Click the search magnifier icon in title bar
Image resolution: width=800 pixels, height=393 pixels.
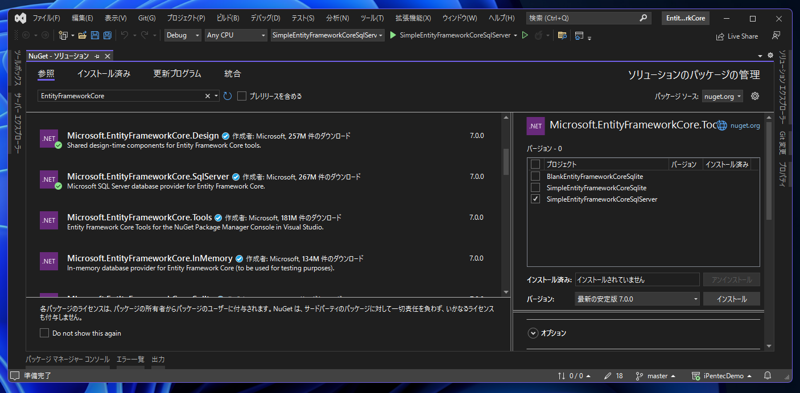click(643, 18)
